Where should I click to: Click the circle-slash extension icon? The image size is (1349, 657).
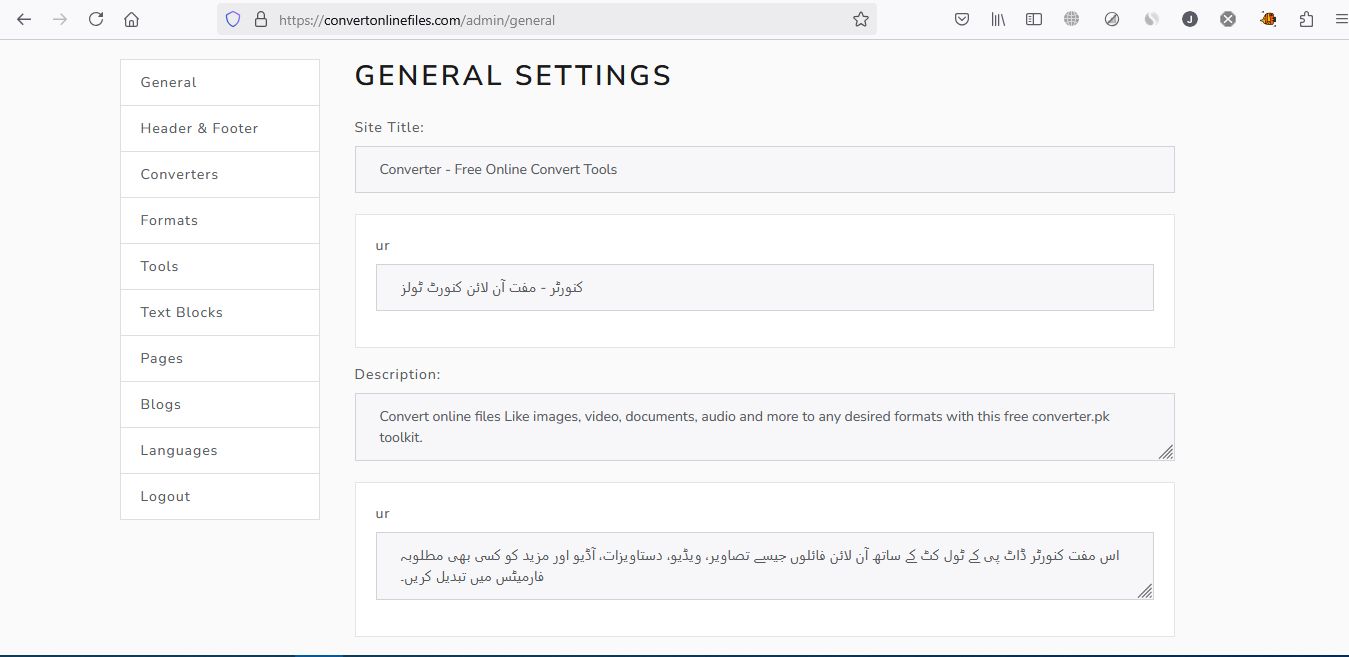coord(1112,19)
